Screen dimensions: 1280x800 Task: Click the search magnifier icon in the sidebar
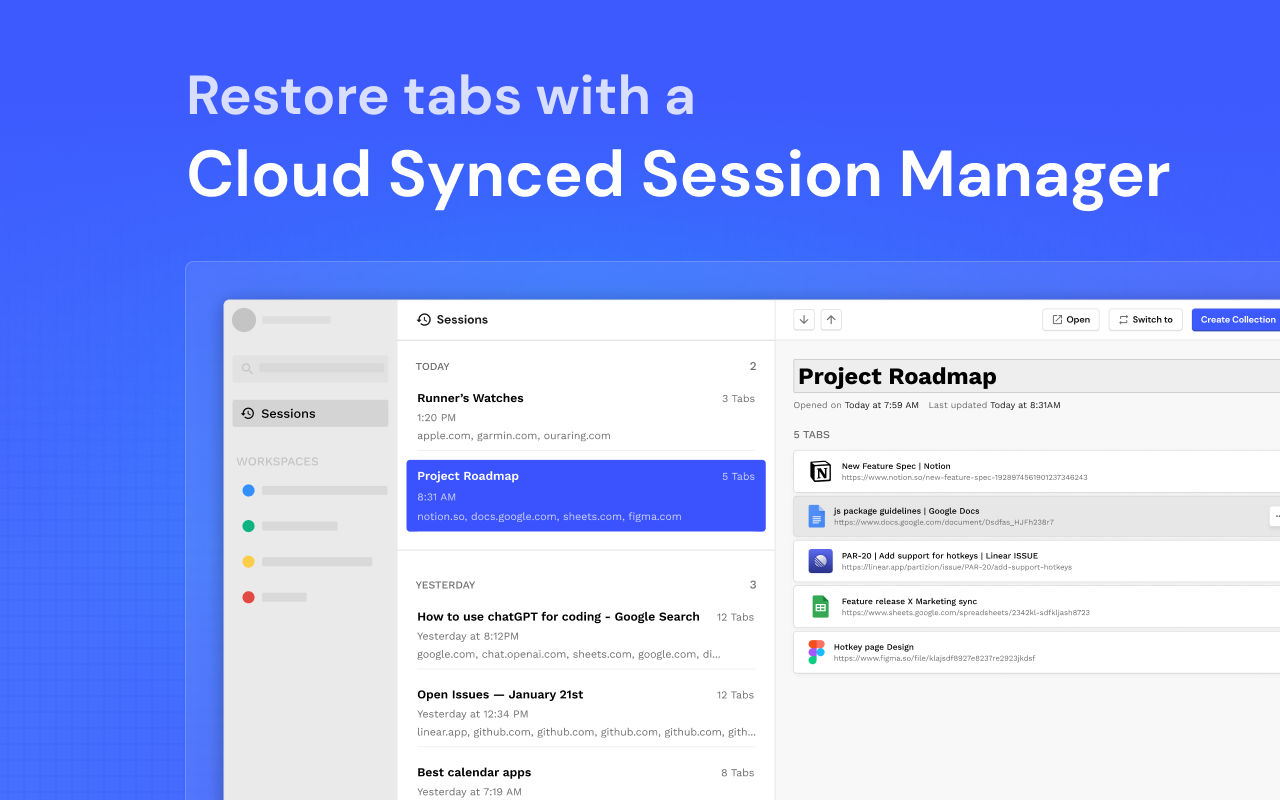click(247, 368)
